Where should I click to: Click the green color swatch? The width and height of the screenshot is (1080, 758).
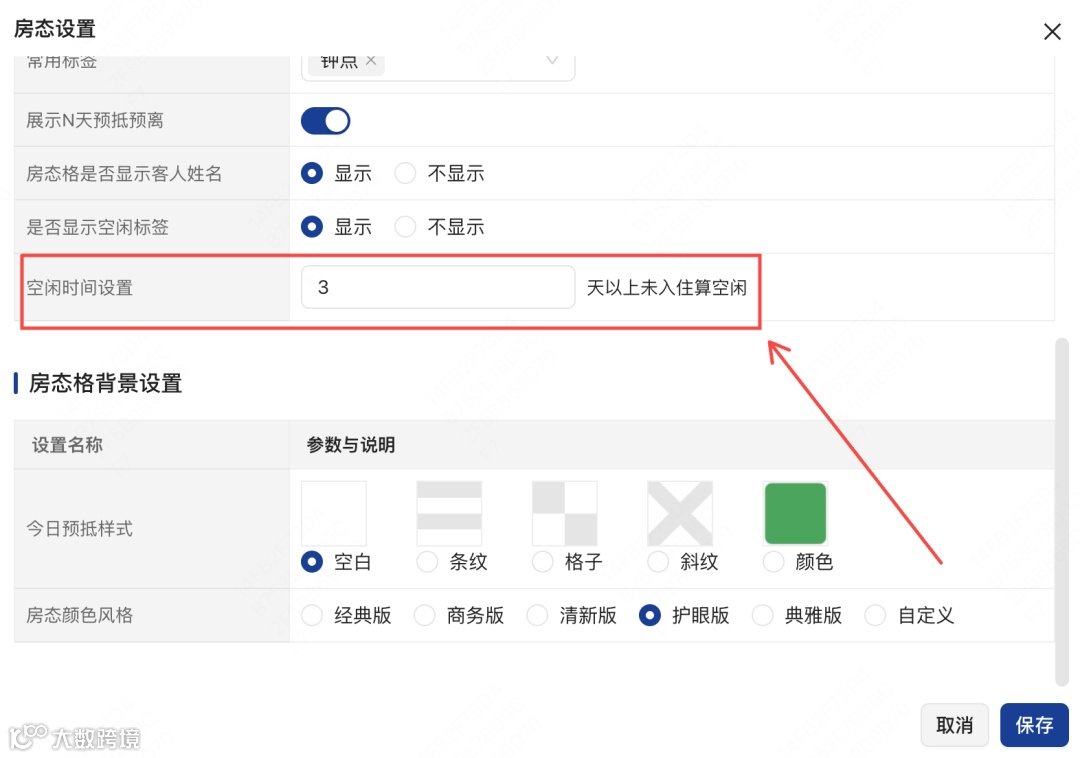pyautogui.click(x=796, y=514)
